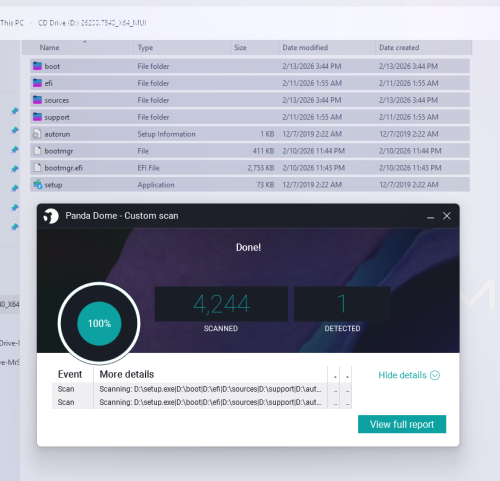Click CD Drive (D:) breadcrumb segment
The height and width of the screenshot is (481, 500).
[x=92, y=23]
